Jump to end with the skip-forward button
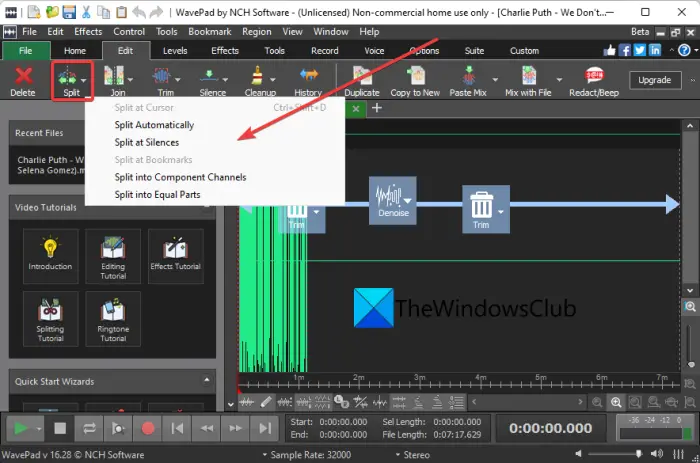The height and width of the screenshot is (463, 700). [265, 429]
